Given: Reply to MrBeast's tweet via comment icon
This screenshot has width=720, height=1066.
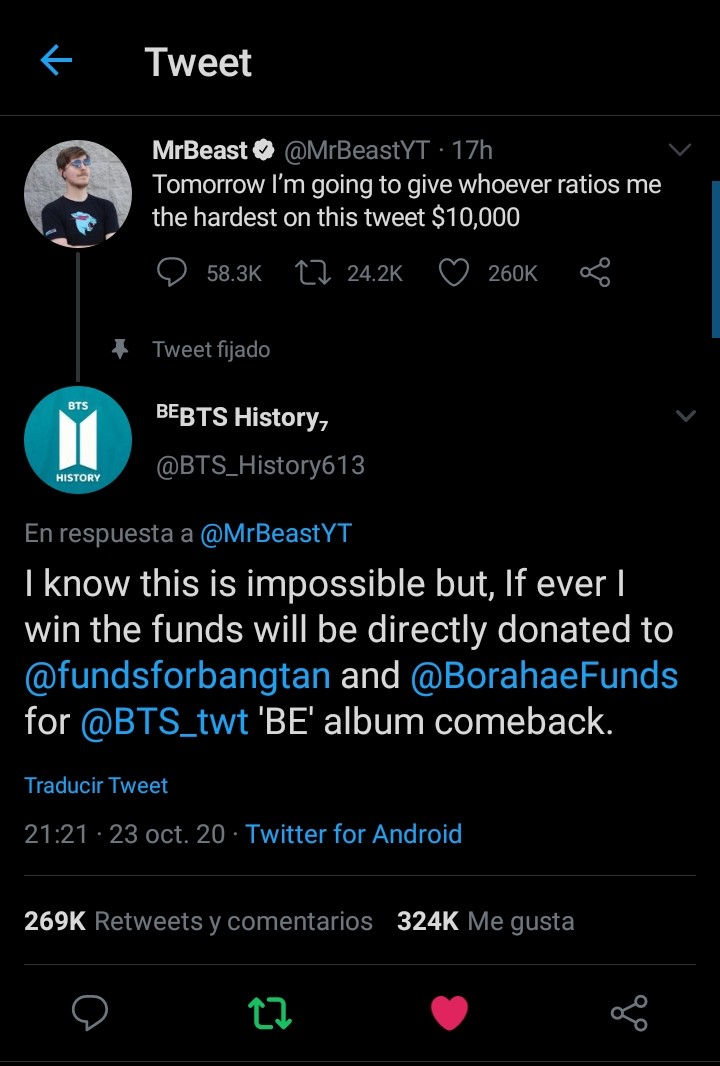Looking at the screenshot, I should click(173, 272).
